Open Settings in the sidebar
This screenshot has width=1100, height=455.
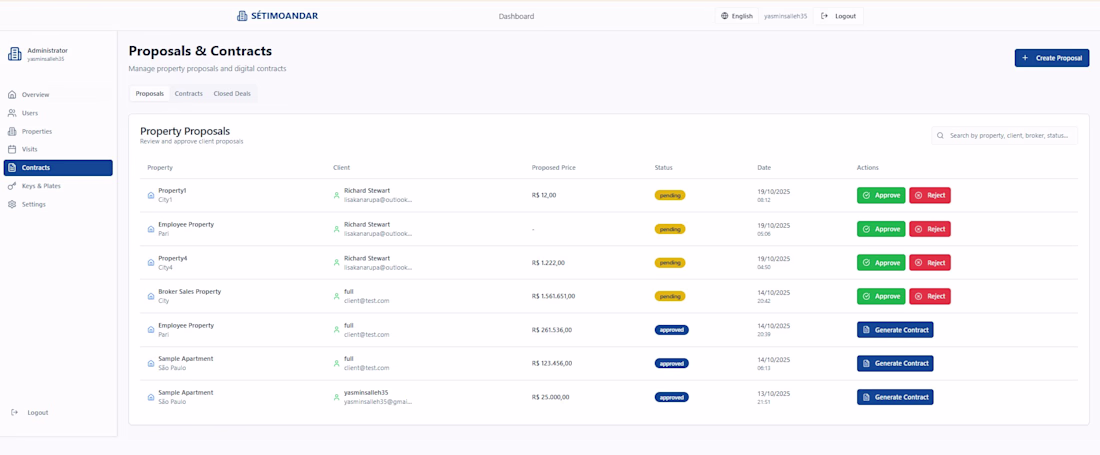pyautogui.click(x=58, y=204)
